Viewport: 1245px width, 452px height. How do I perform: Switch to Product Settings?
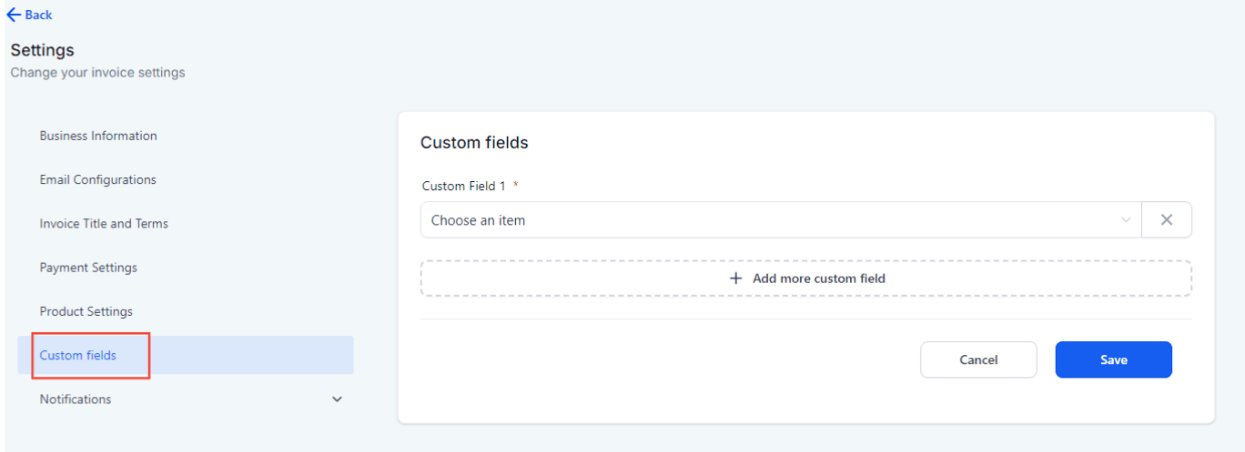tap(86, 312)
